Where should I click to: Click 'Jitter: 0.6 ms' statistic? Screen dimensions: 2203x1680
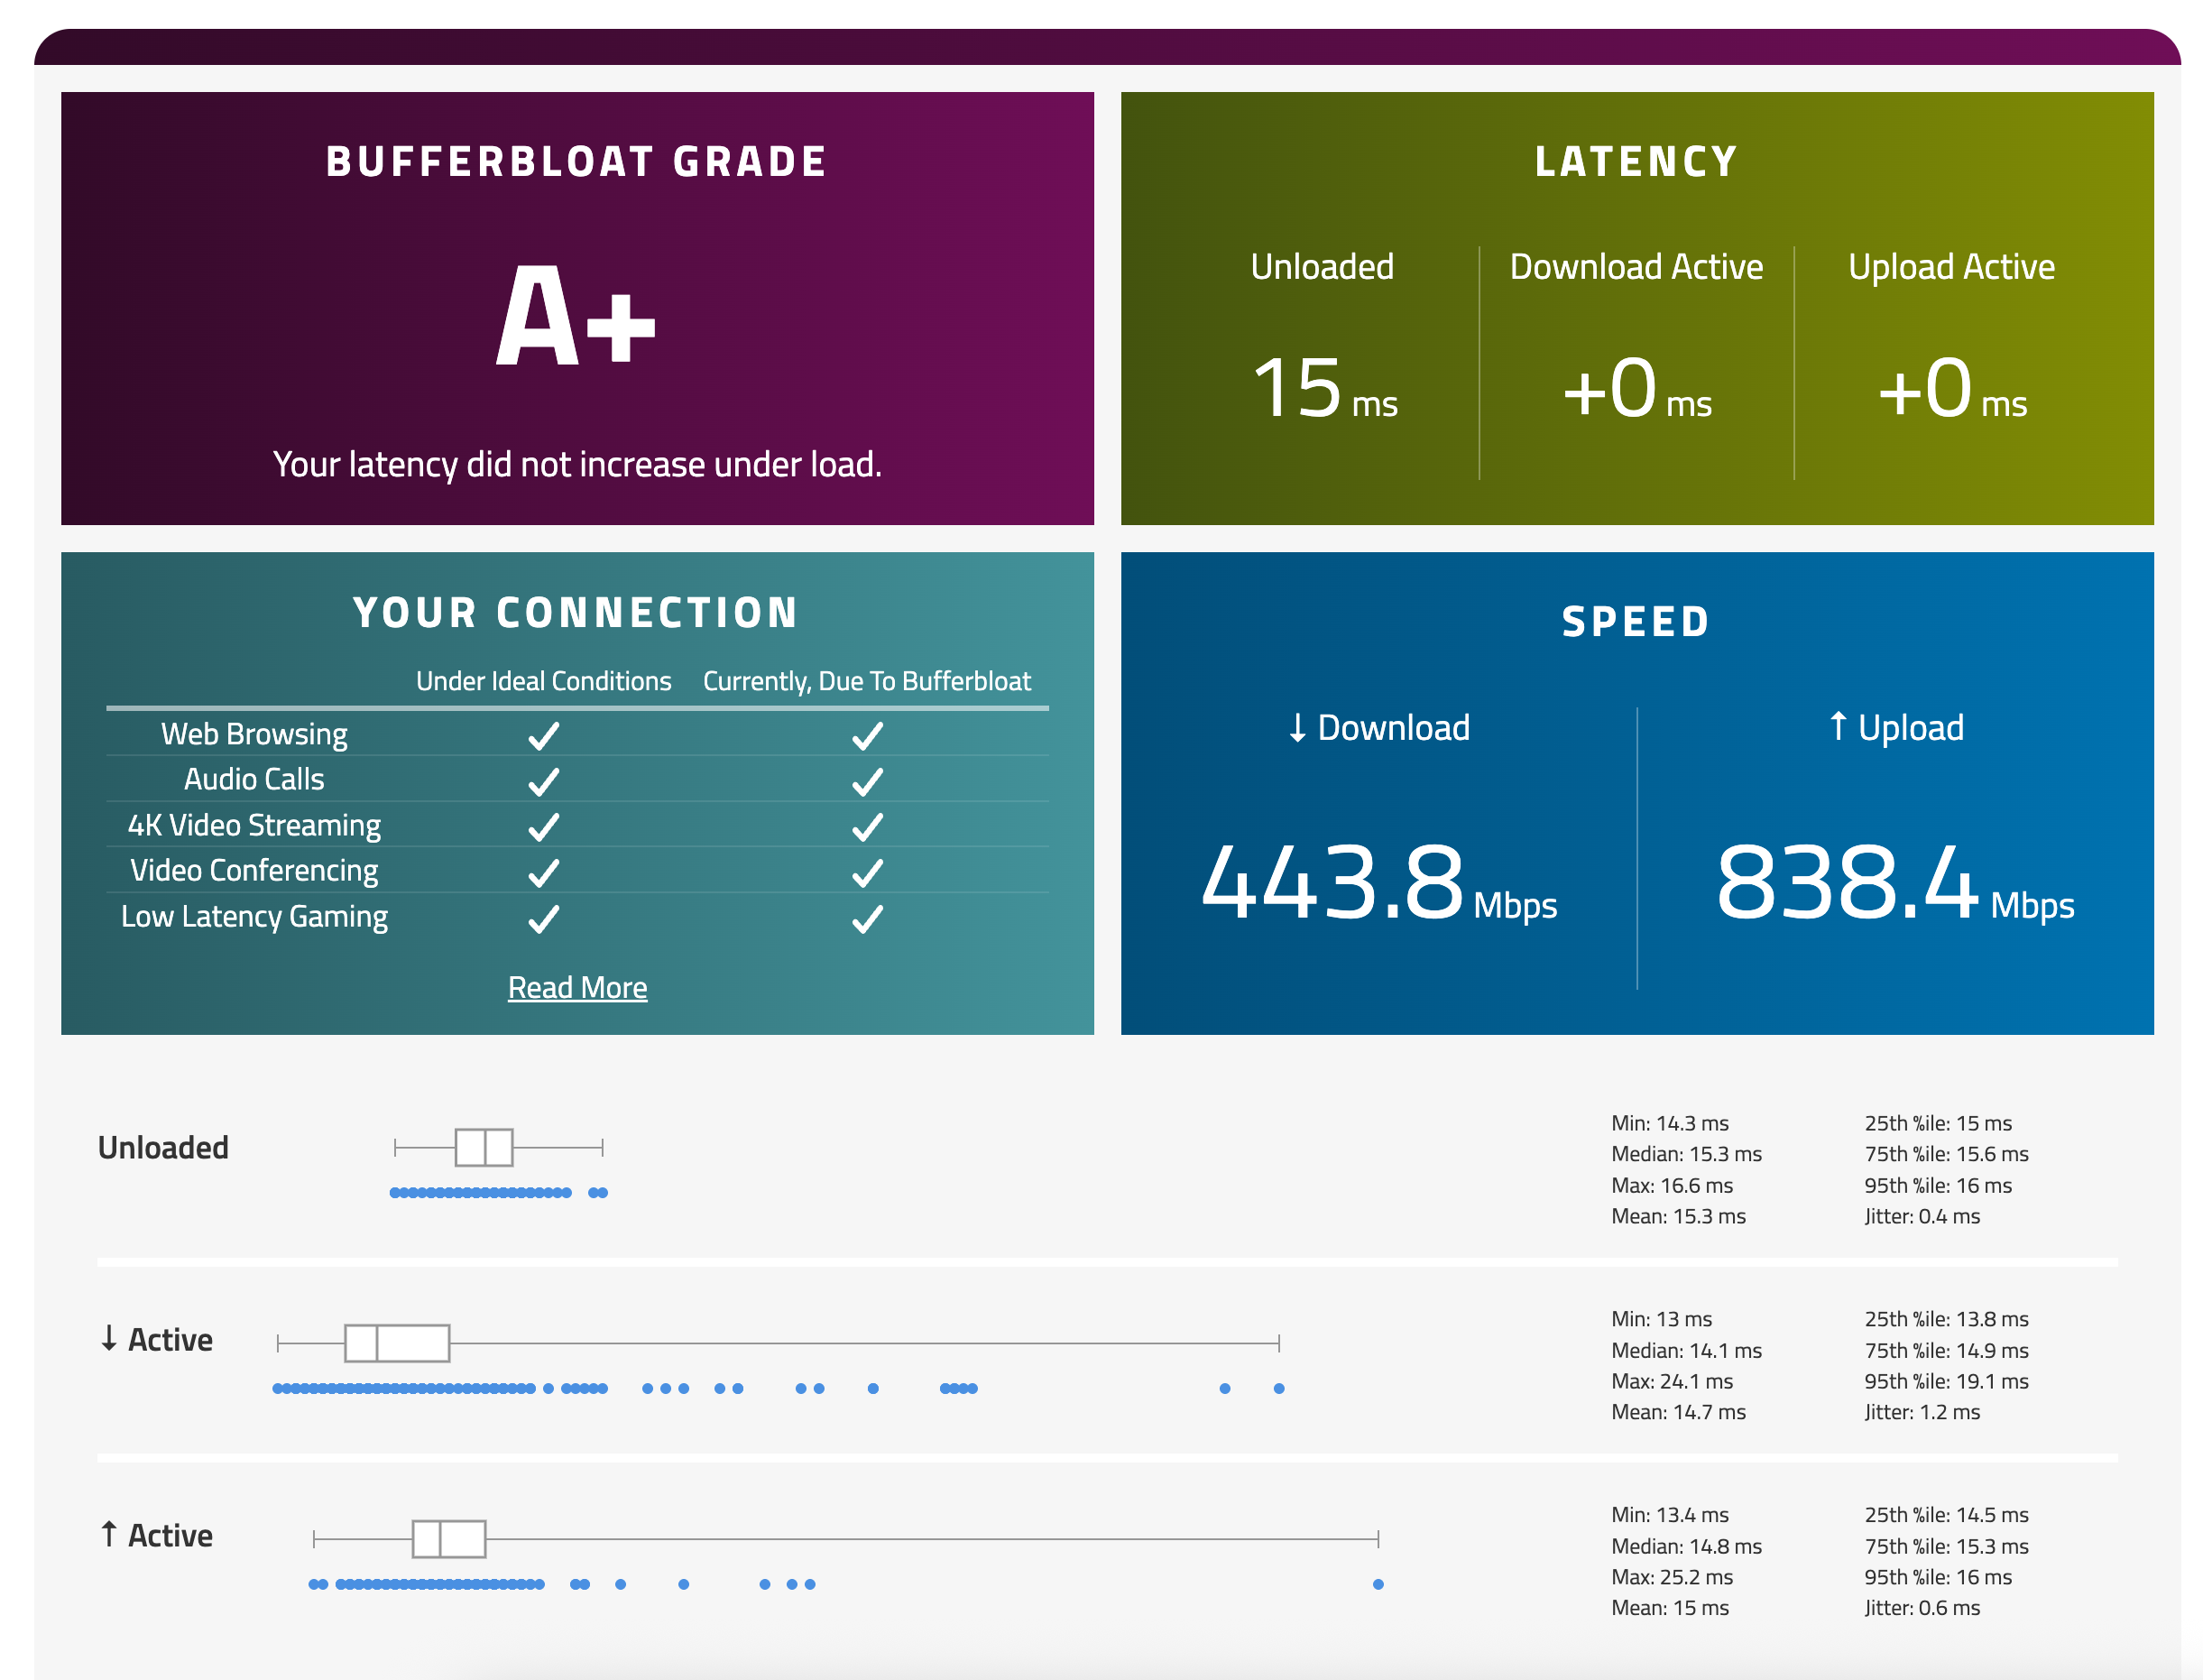click(1922, 1608)
